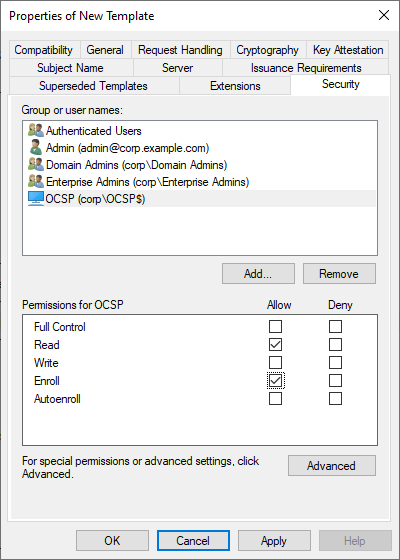400x560 pixels.
Task: Select the OCSP computer icon
Action: (36, 199)
